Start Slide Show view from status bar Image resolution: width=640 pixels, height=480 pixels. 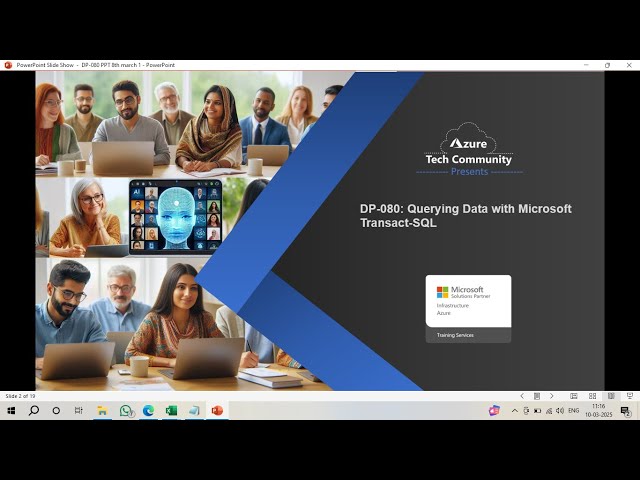click(630, 396)
